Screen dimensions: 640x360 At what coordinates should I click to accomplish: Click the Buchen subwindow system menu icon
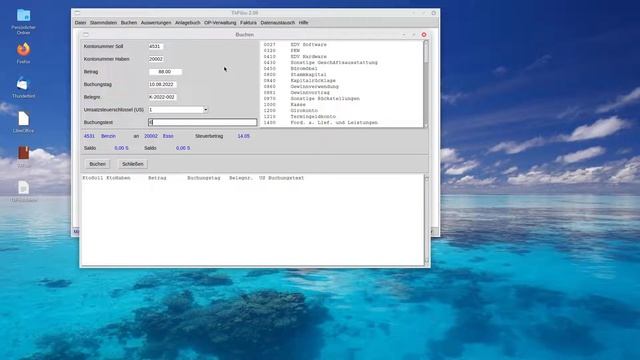[86, 35]
